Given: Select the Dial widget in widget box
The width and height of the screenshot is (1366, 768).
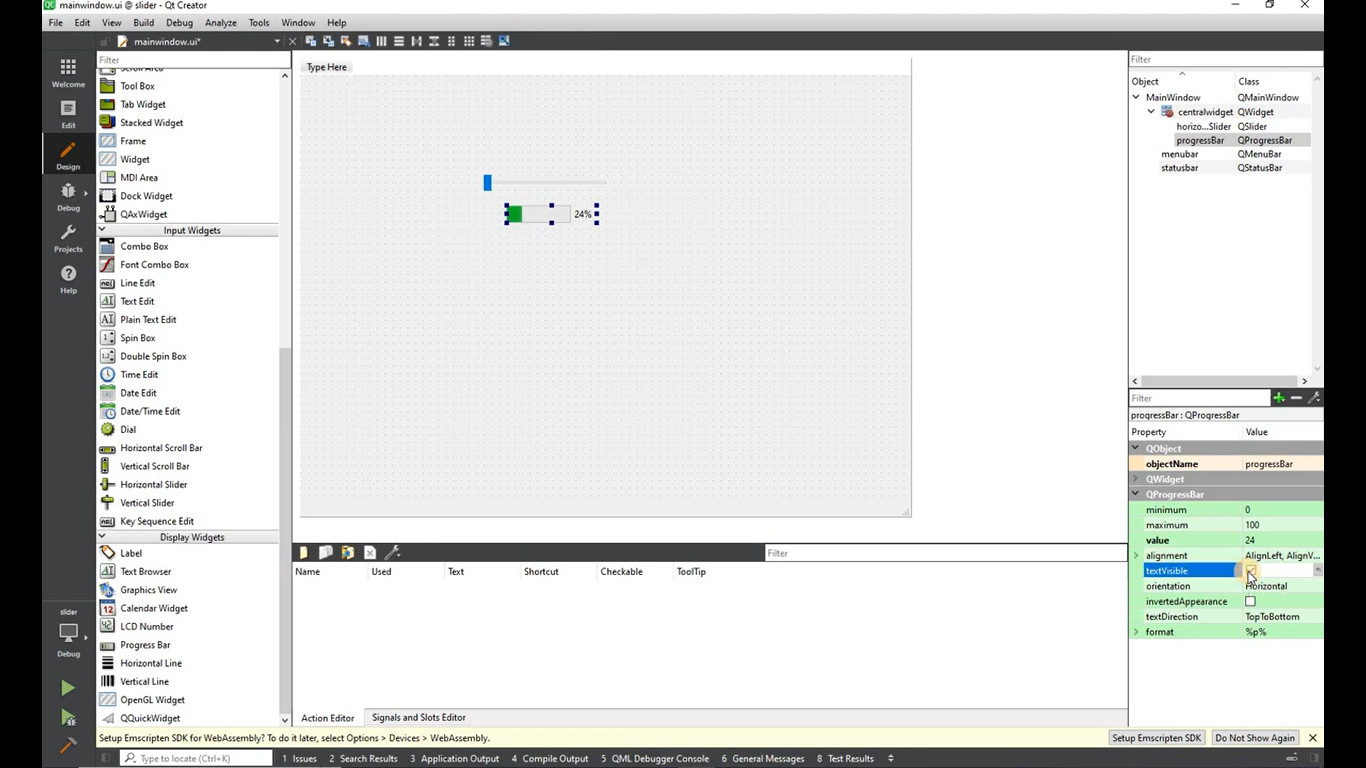Looking at the screenshot, I should pyautogui.click(x=128, y=429).
